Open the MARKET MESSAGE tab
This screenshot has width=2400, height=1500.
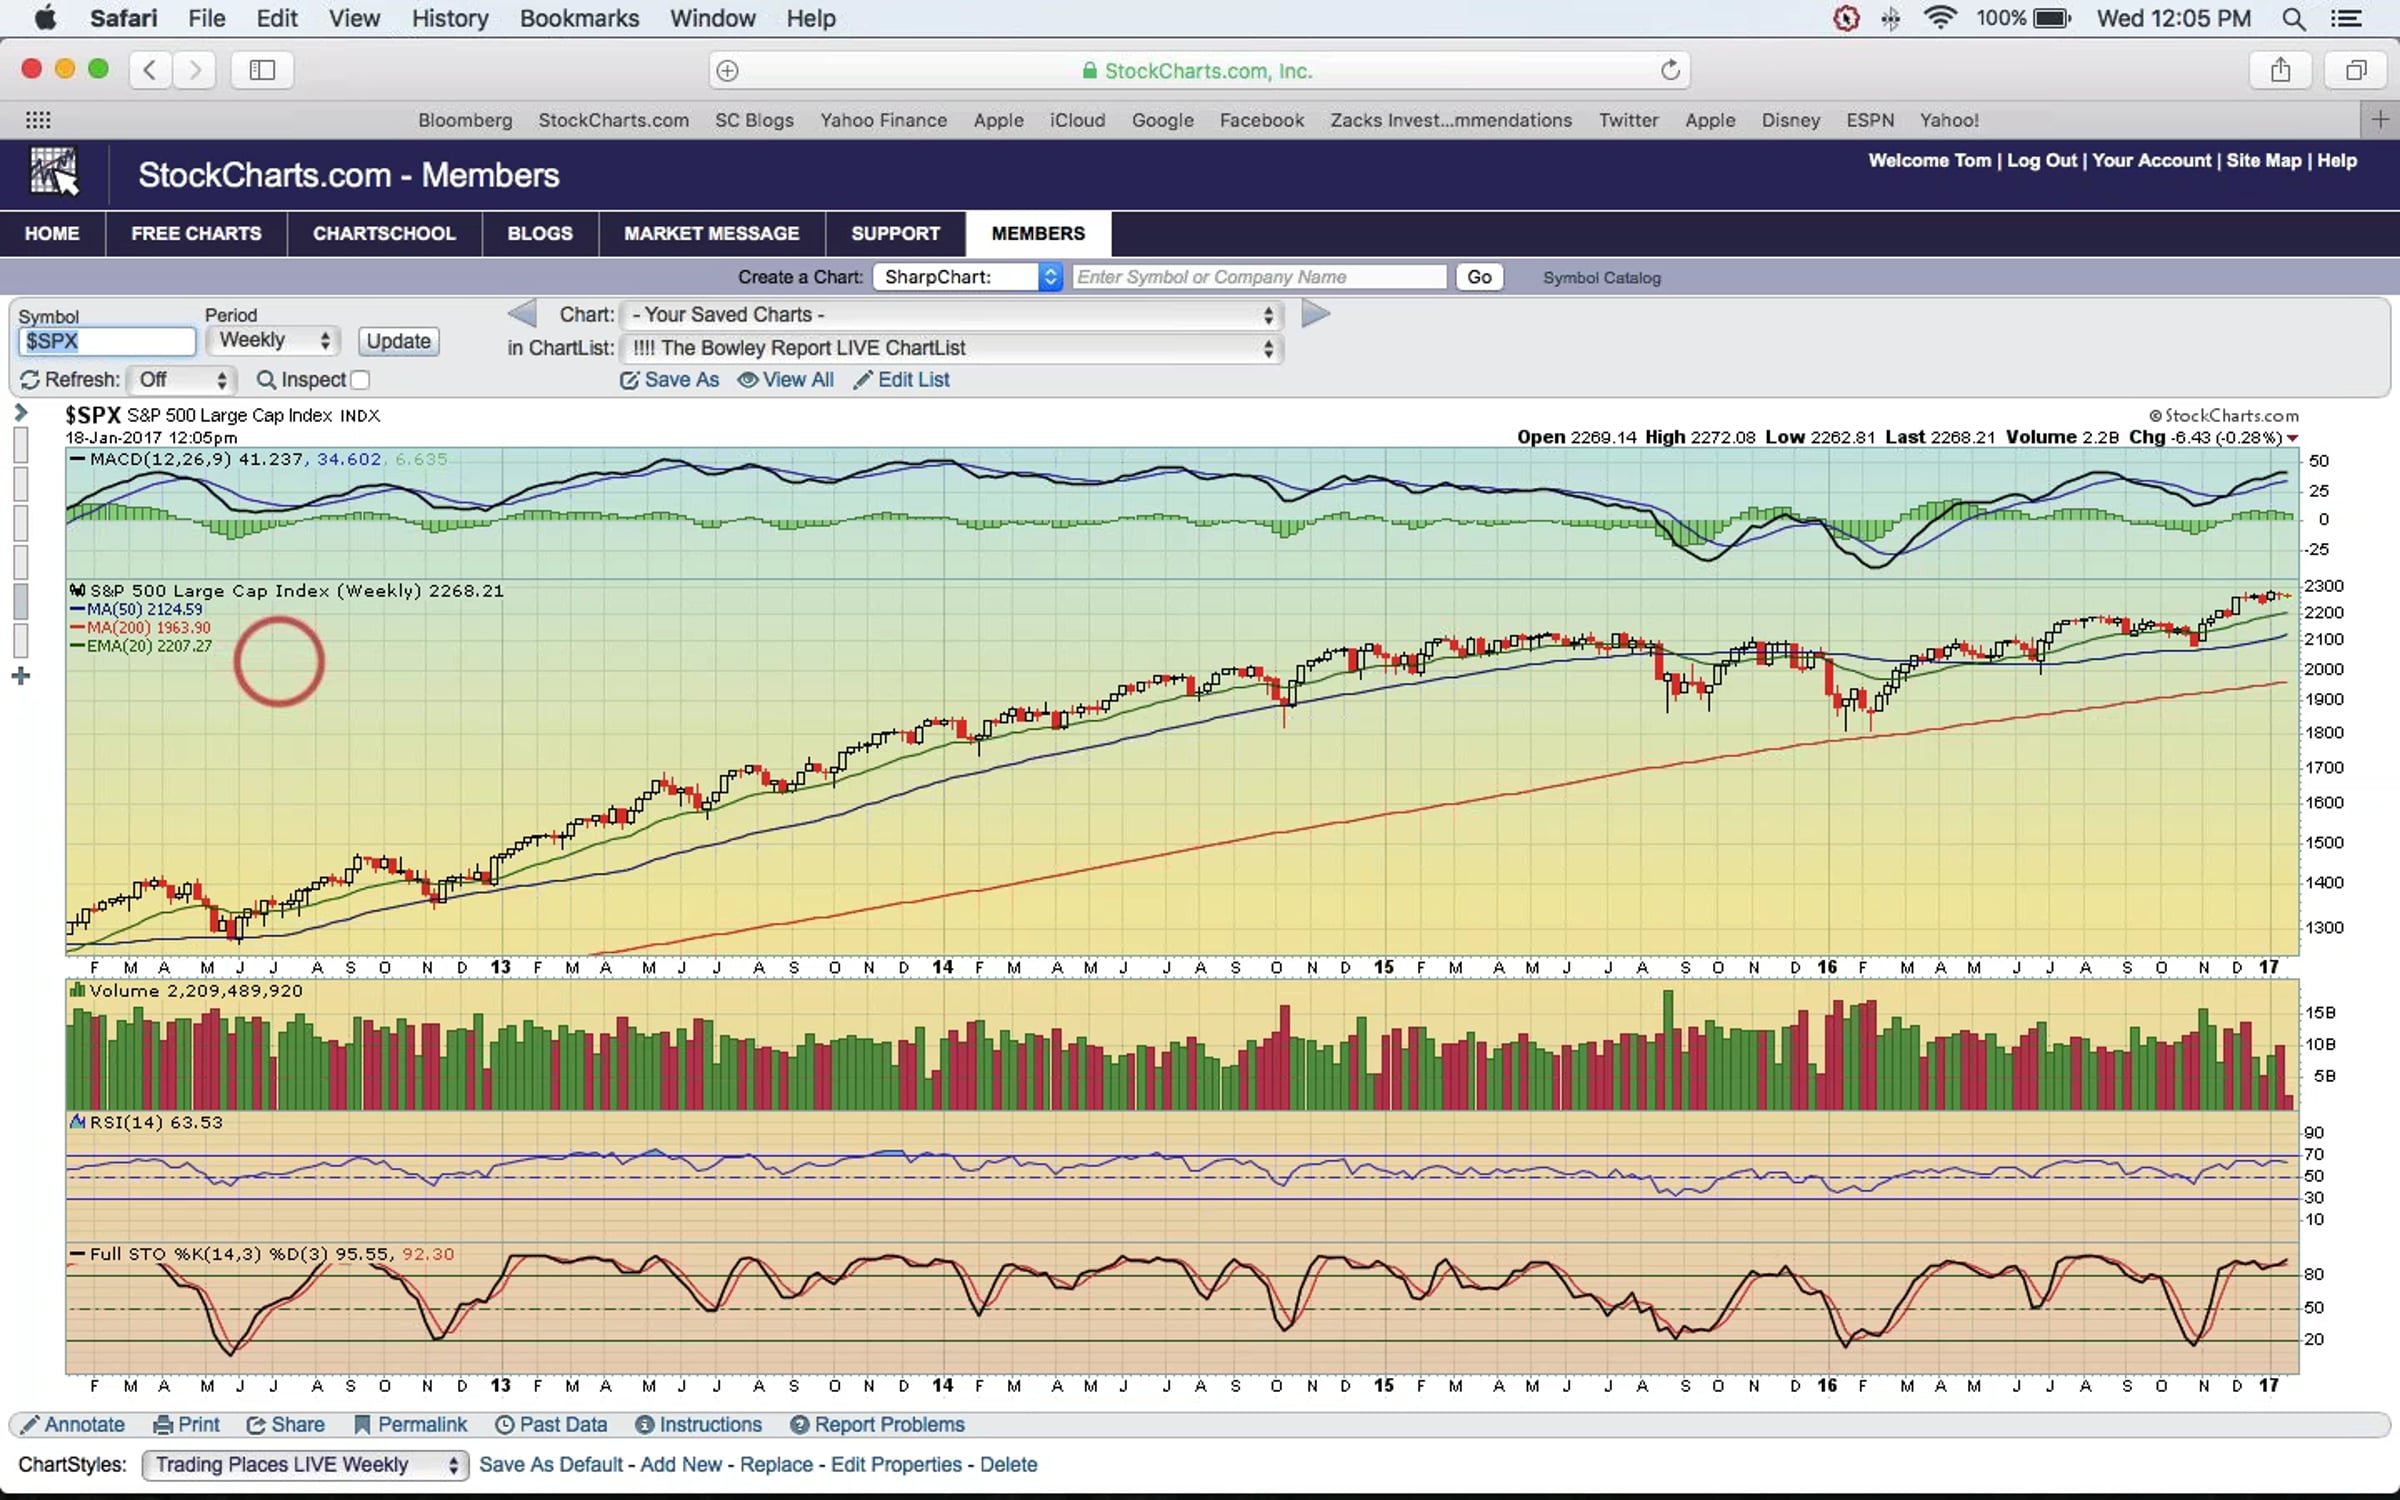click(x=712, y=233)
